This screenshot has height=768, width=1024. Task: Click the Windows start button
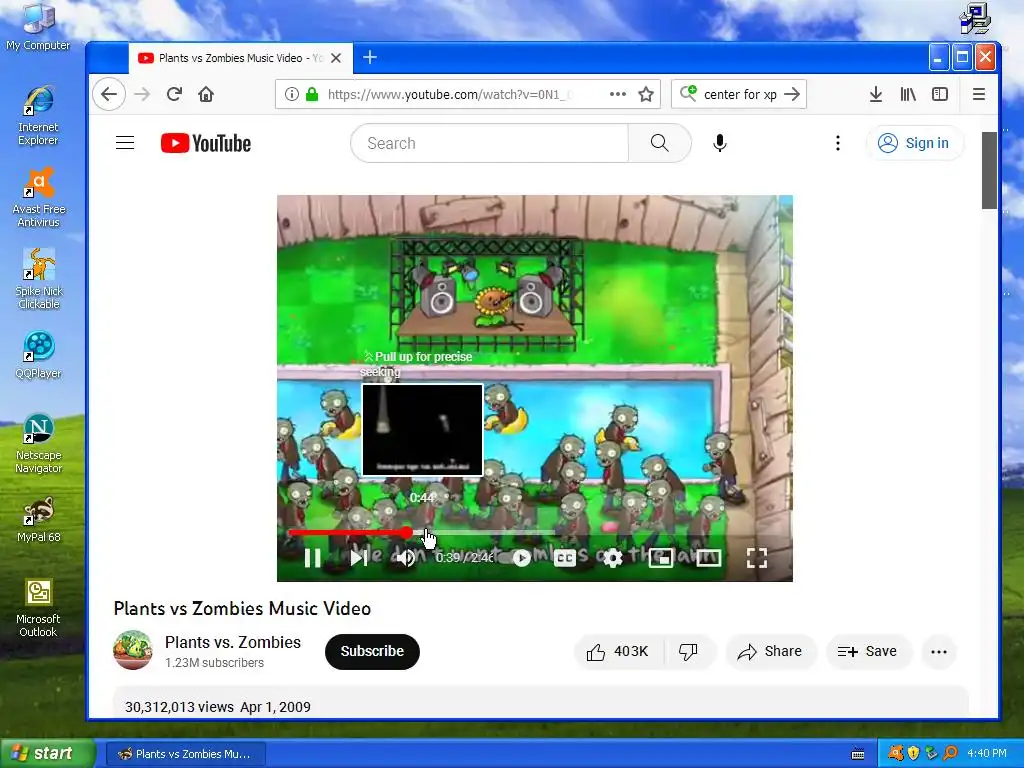coord(48,753)
